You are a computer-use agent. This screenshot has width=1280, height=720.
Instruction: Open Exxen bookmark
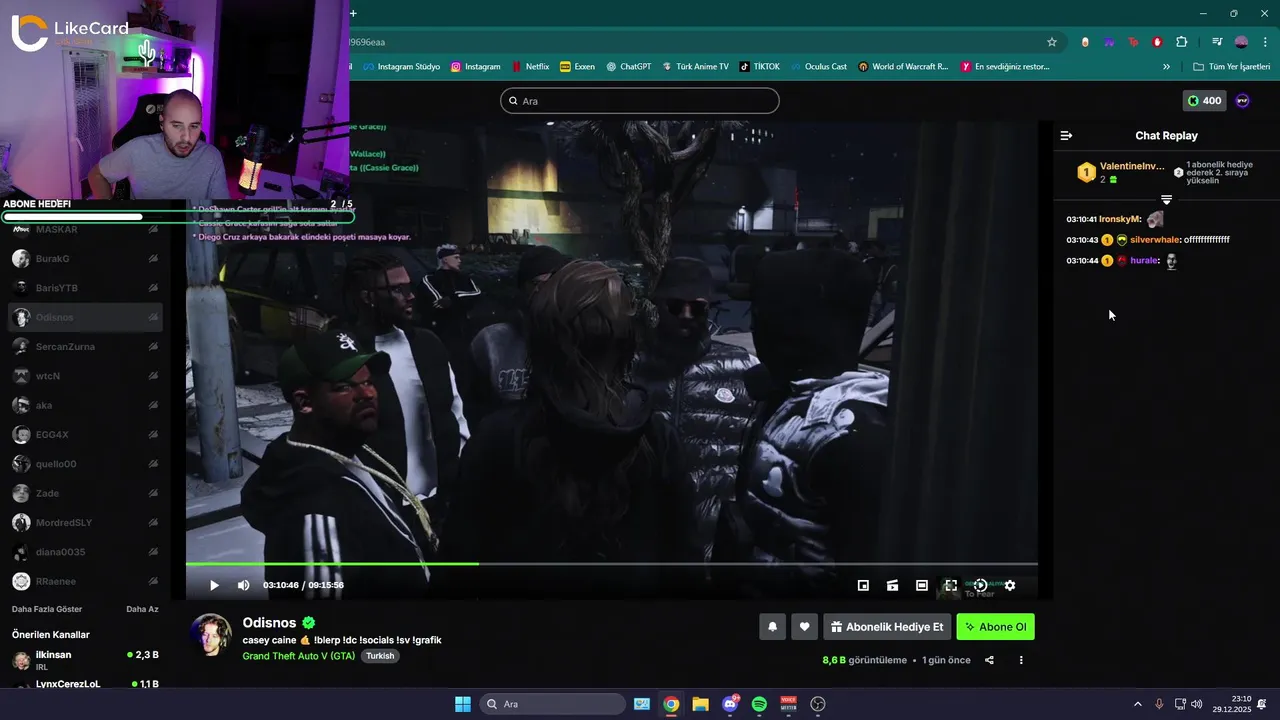tap(577, 67)
